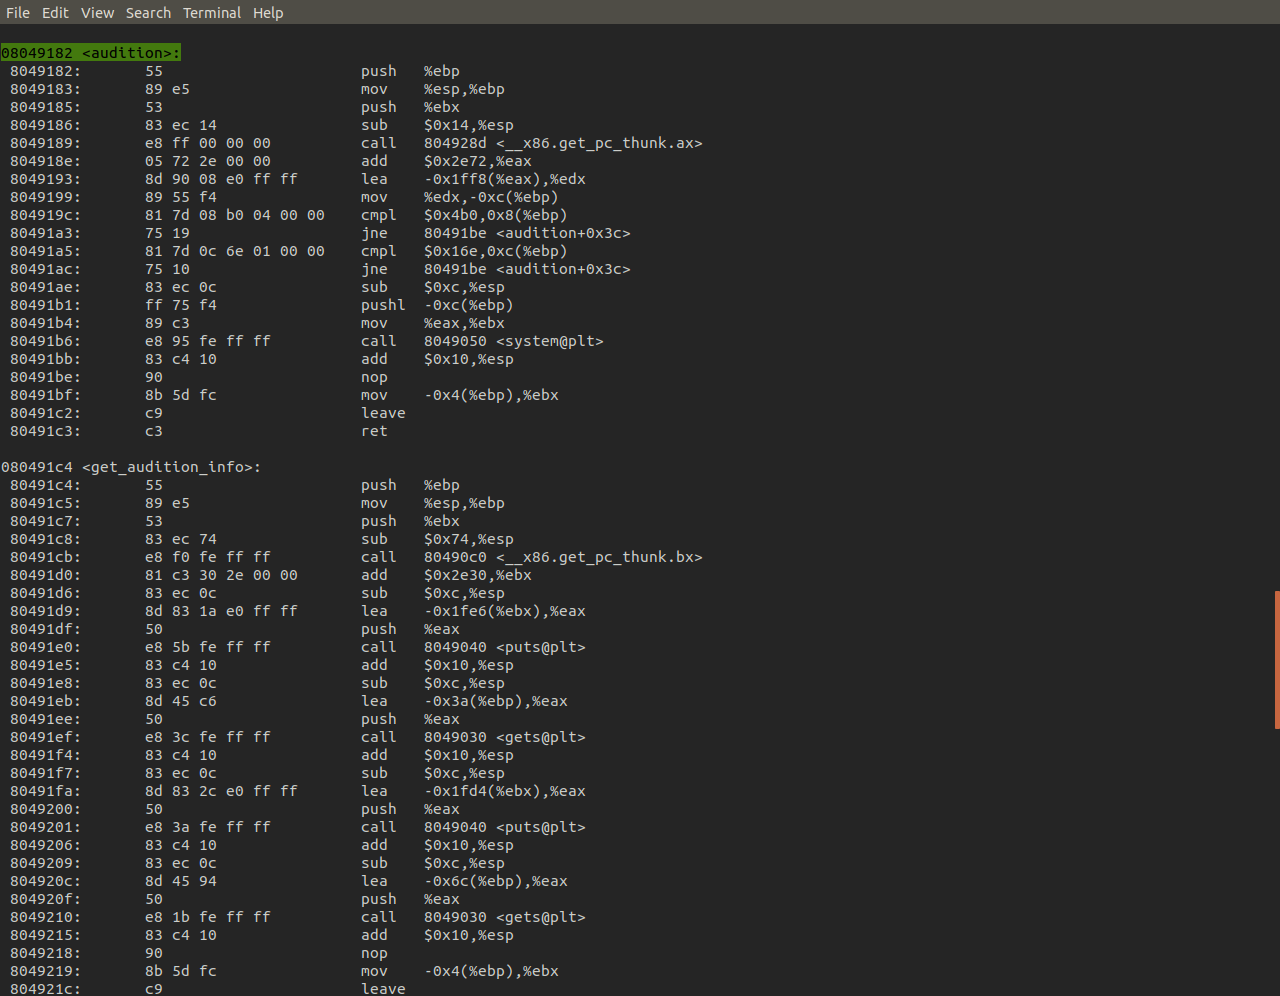Open the Search menu

[148, 13]
